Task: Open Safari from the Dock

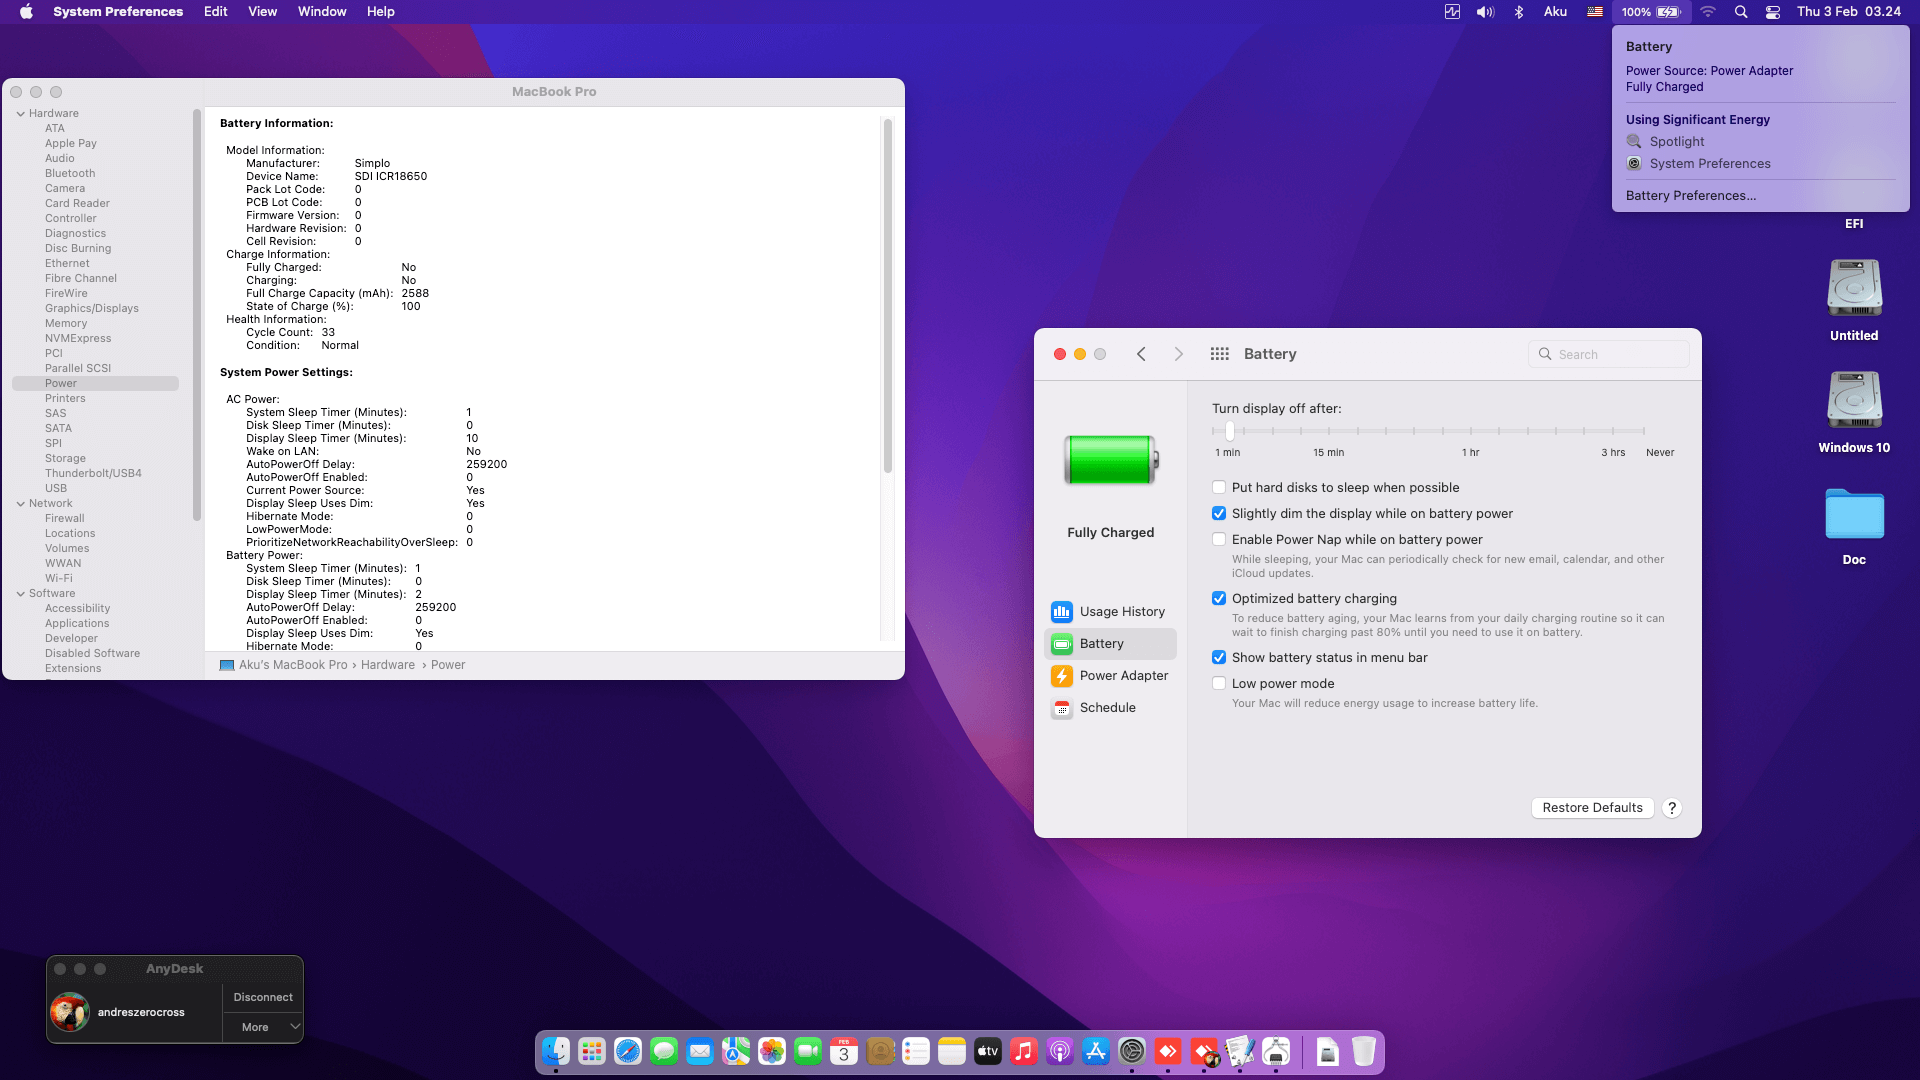Action: 628,1052
